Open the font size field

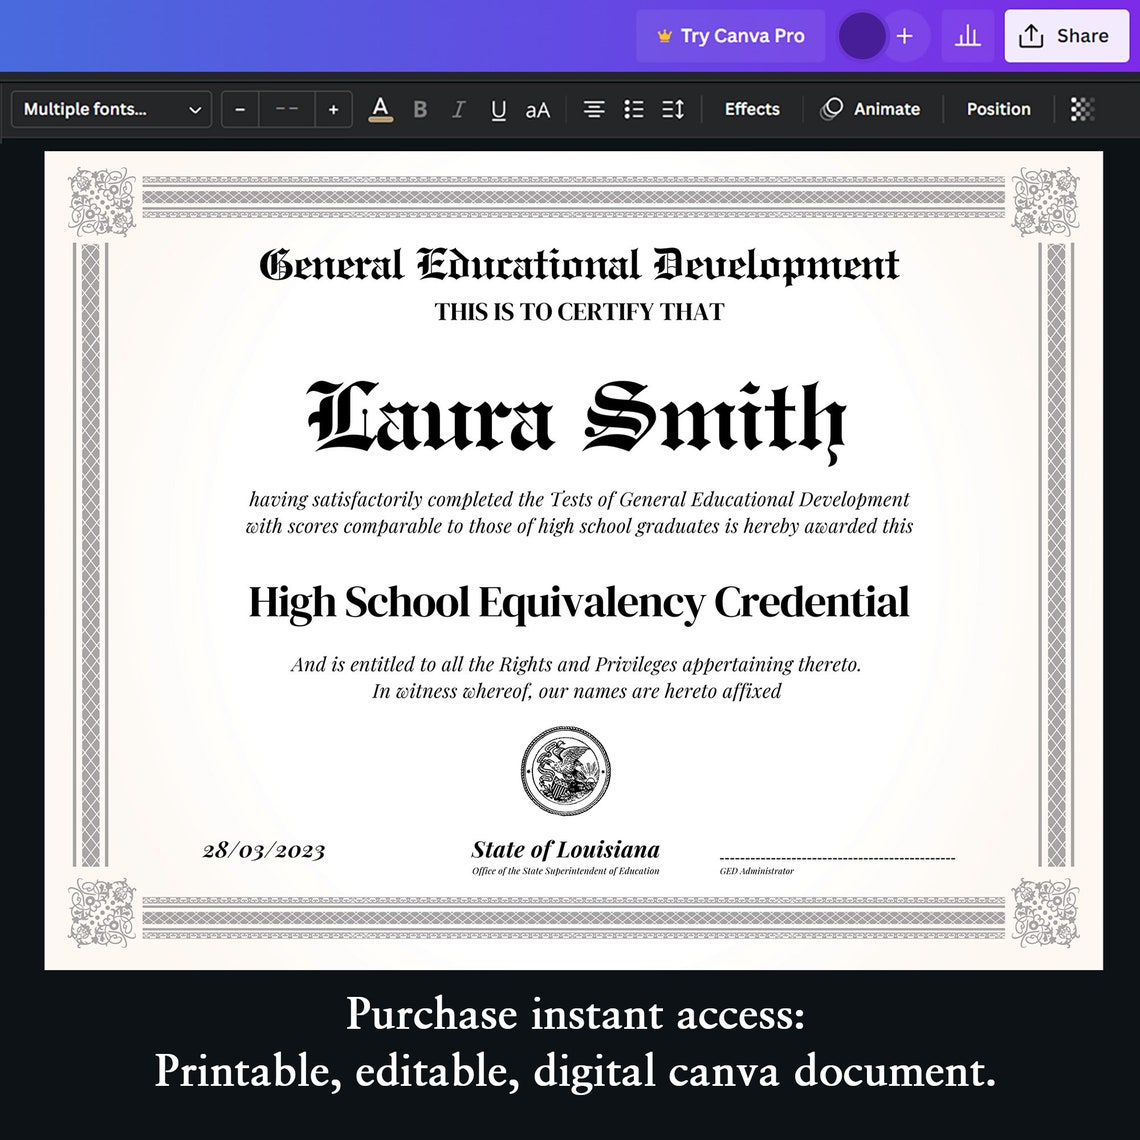286,109
